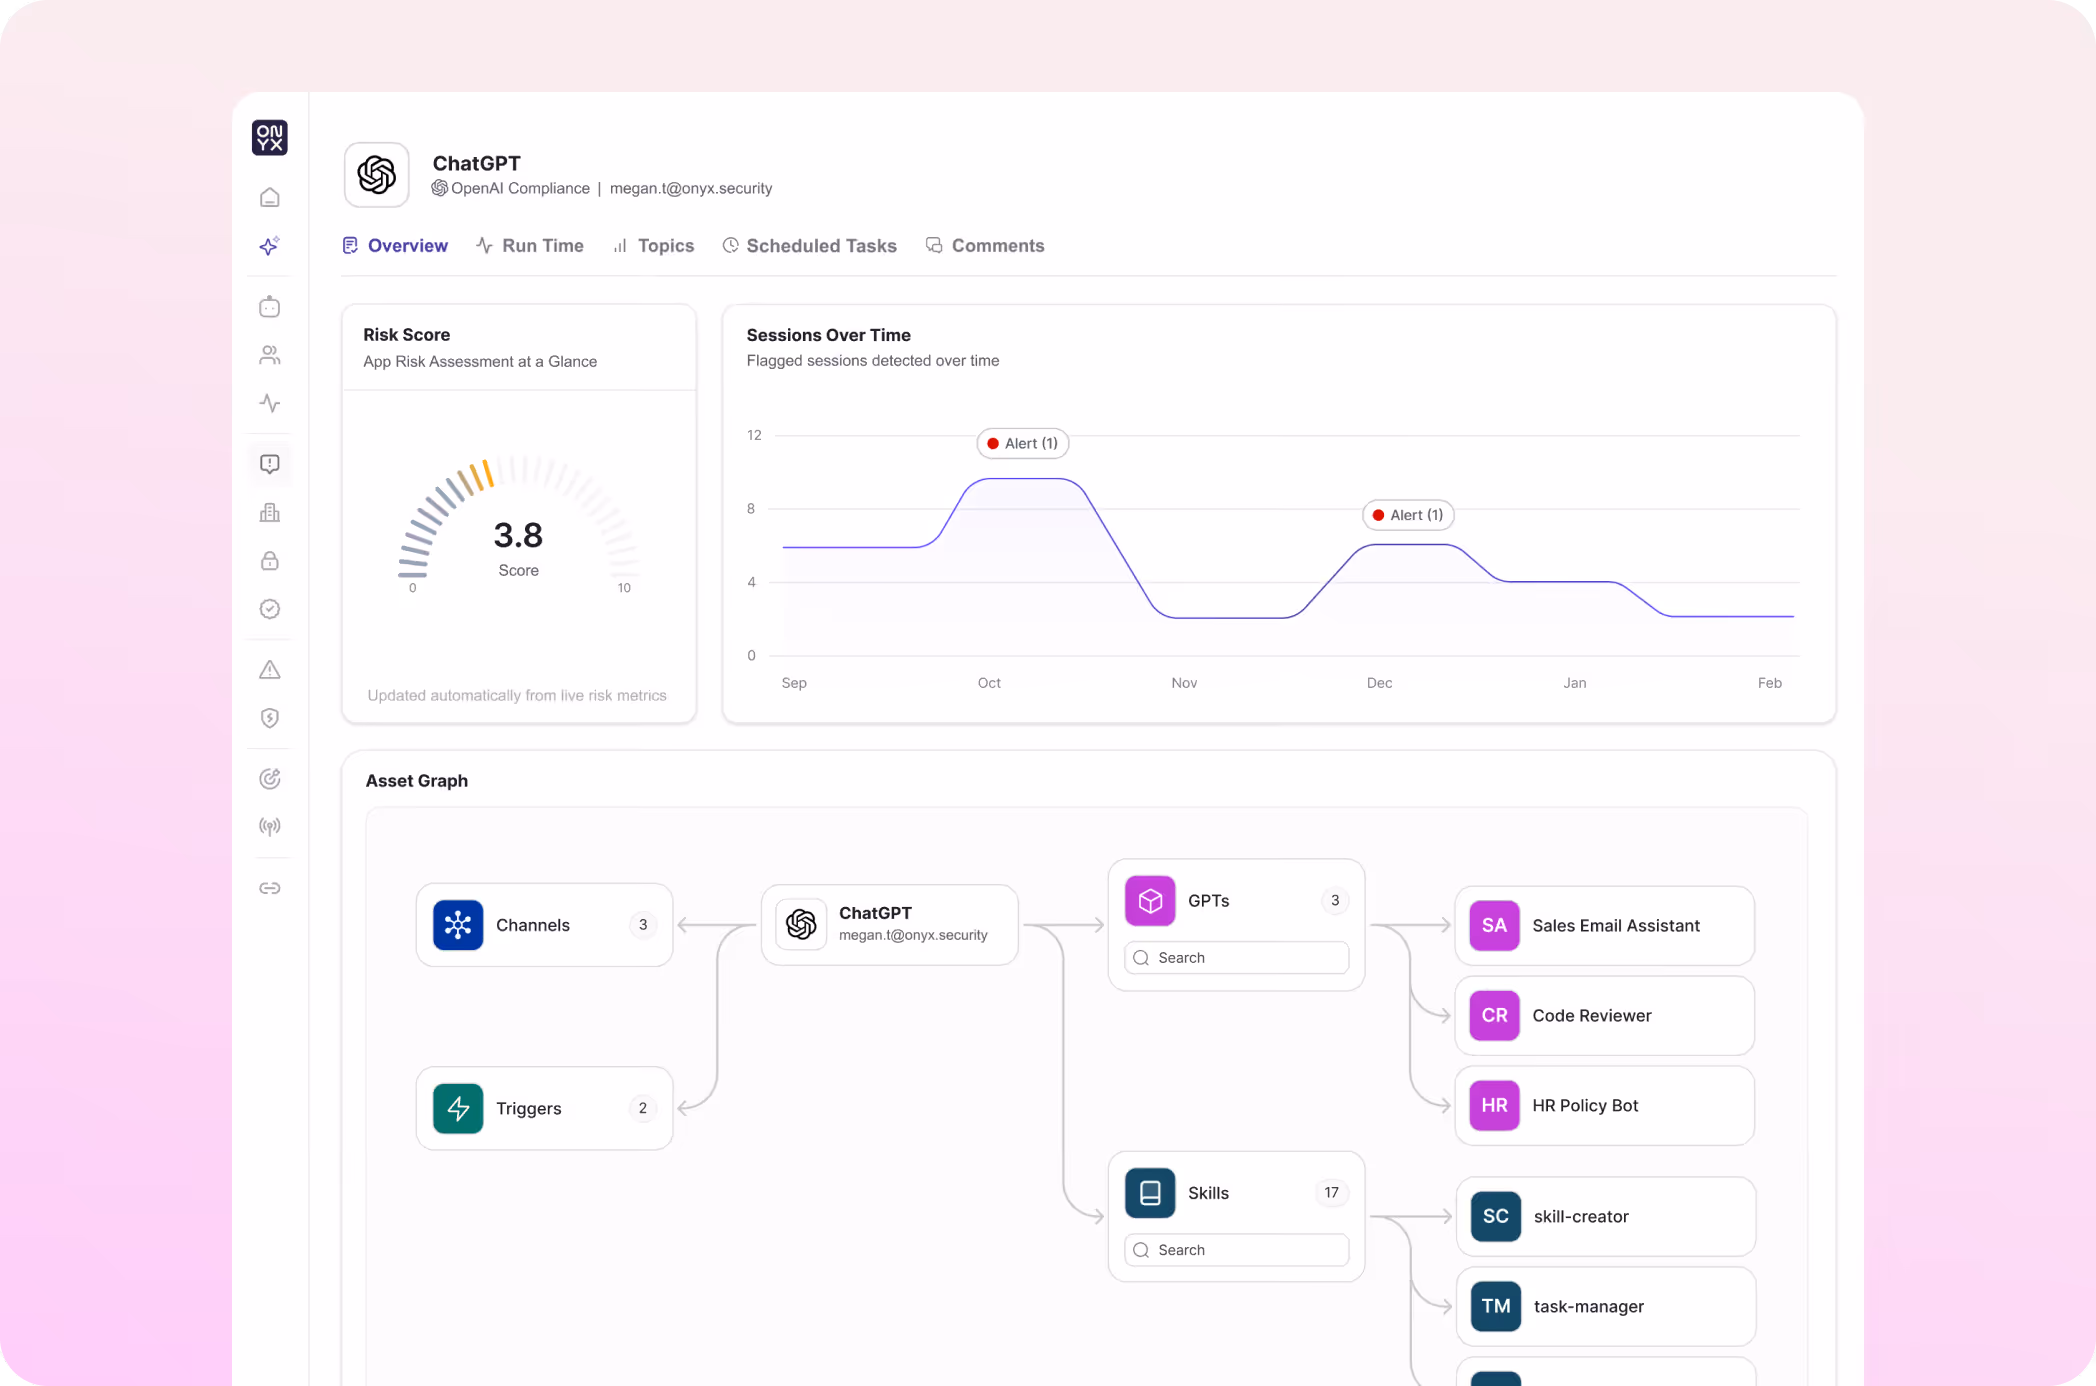Click the GPTs Search field

tap(1236, 958)
